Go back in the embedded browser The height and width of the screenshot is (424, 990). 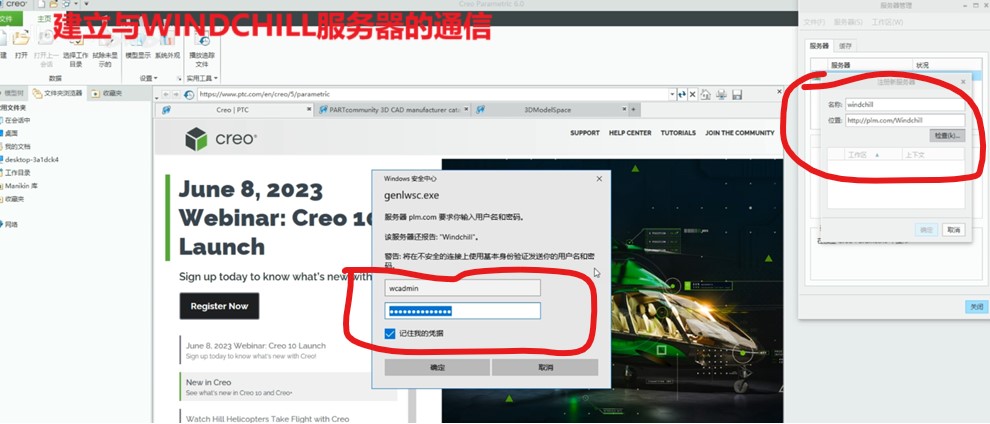[x=166, y=95]
